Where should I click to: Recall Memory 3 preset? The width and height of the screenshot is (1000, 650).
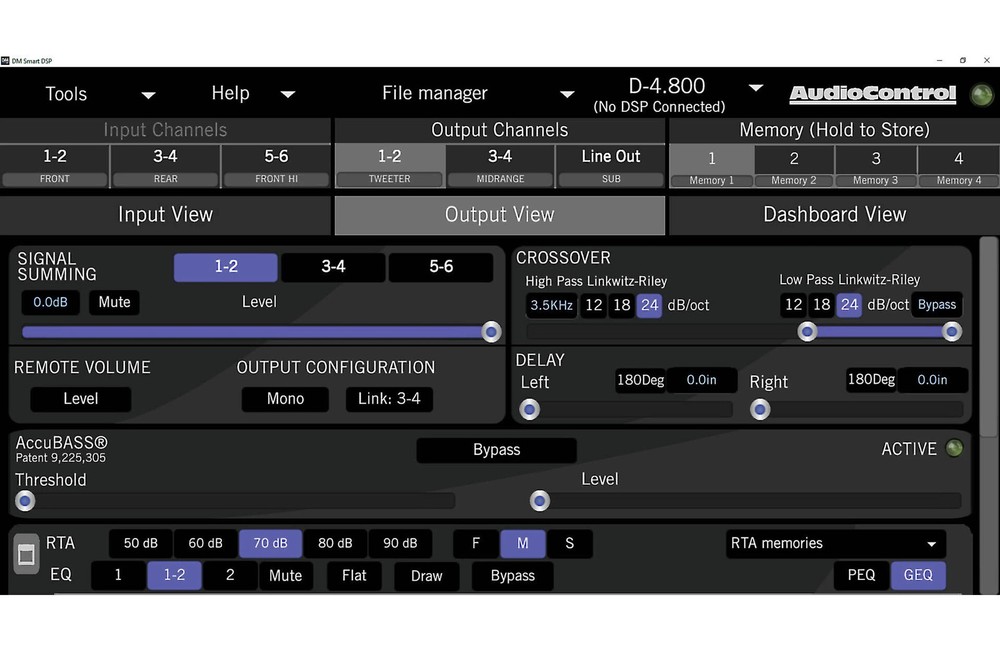tap(876, 166)
